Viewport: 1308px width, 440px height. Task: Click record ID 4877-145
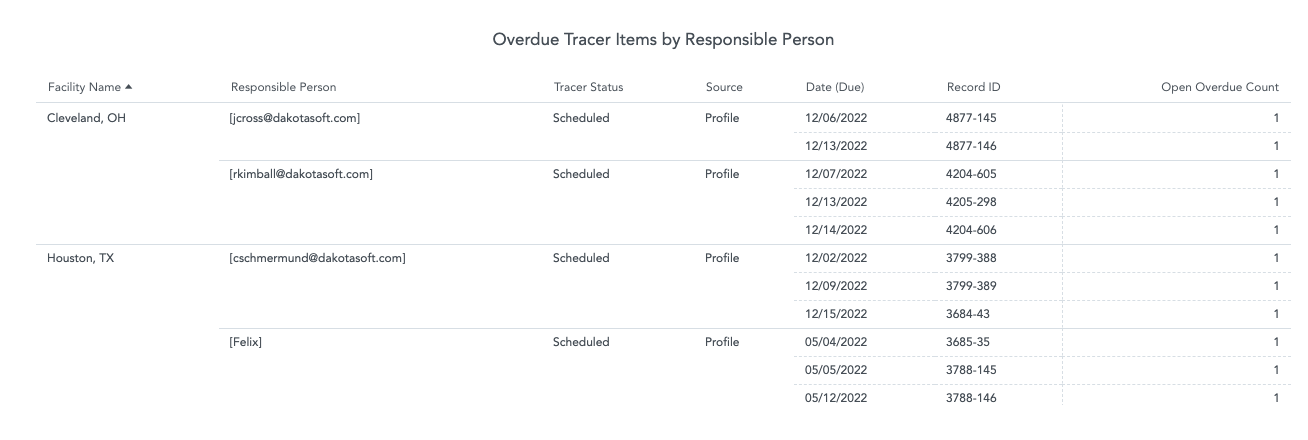point(971,118)
